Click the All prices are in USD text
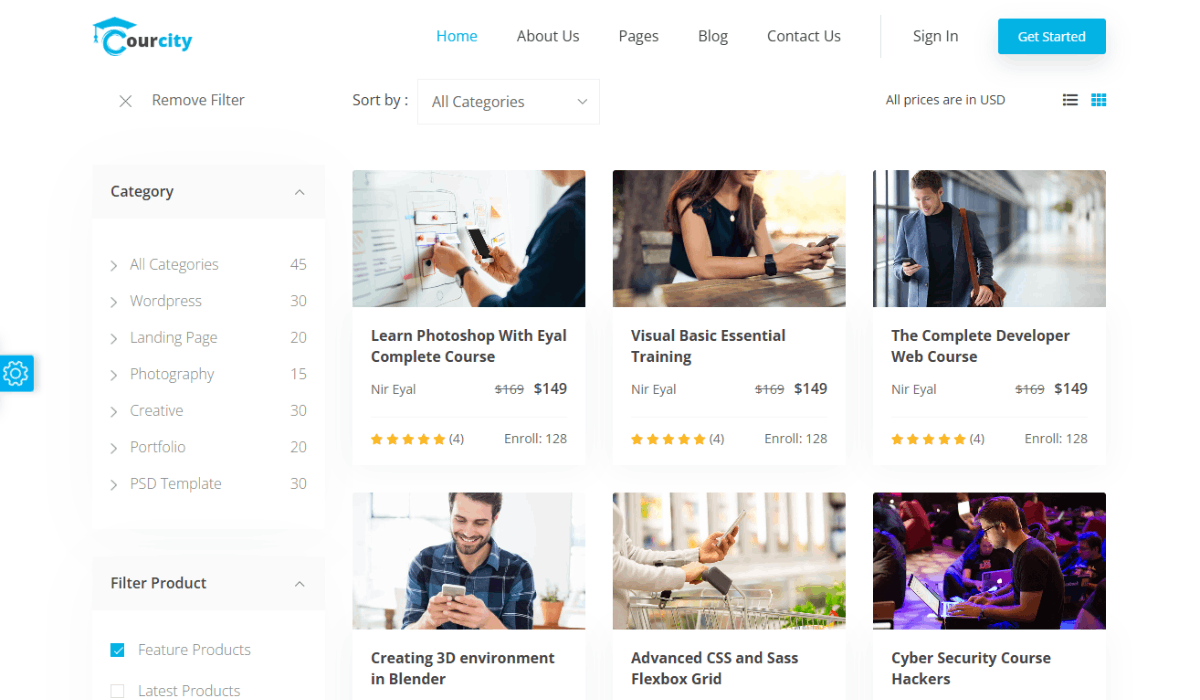This screenshot has height=700, width=1200. click(x=945, y=100)
